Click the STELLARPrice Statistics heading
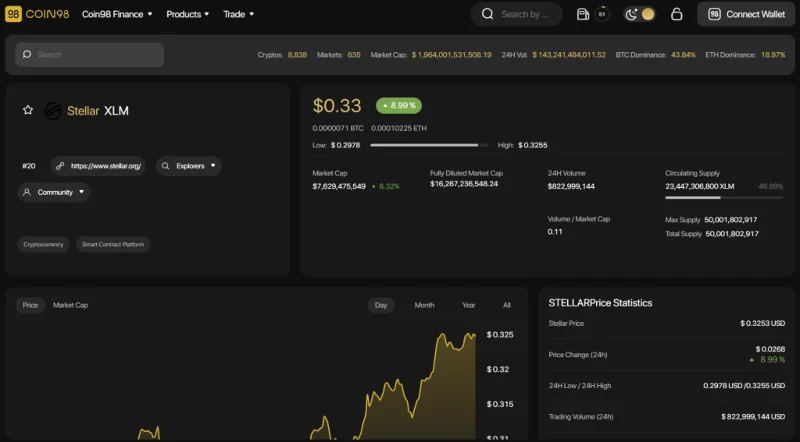This screenshot has height=442, width=800. (600, 303)
